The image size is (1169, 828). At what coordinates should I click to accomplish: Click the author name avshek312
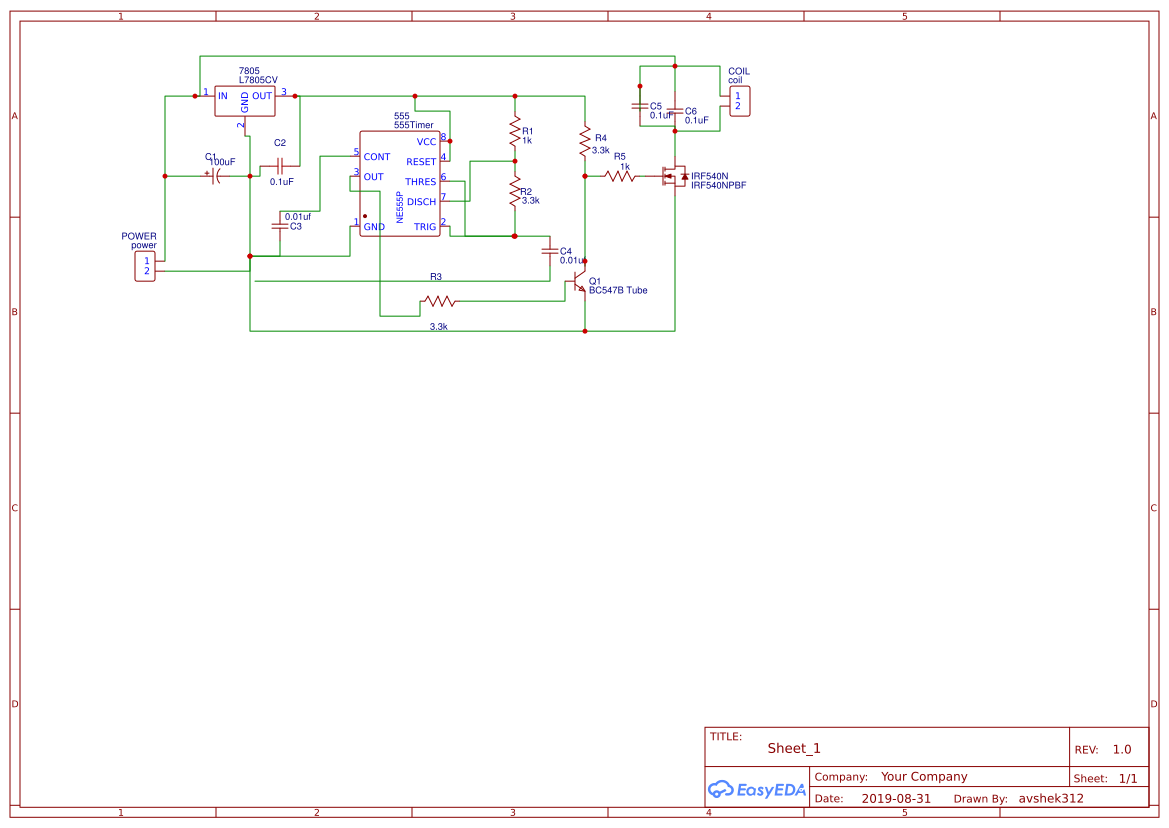[1051, 798]
